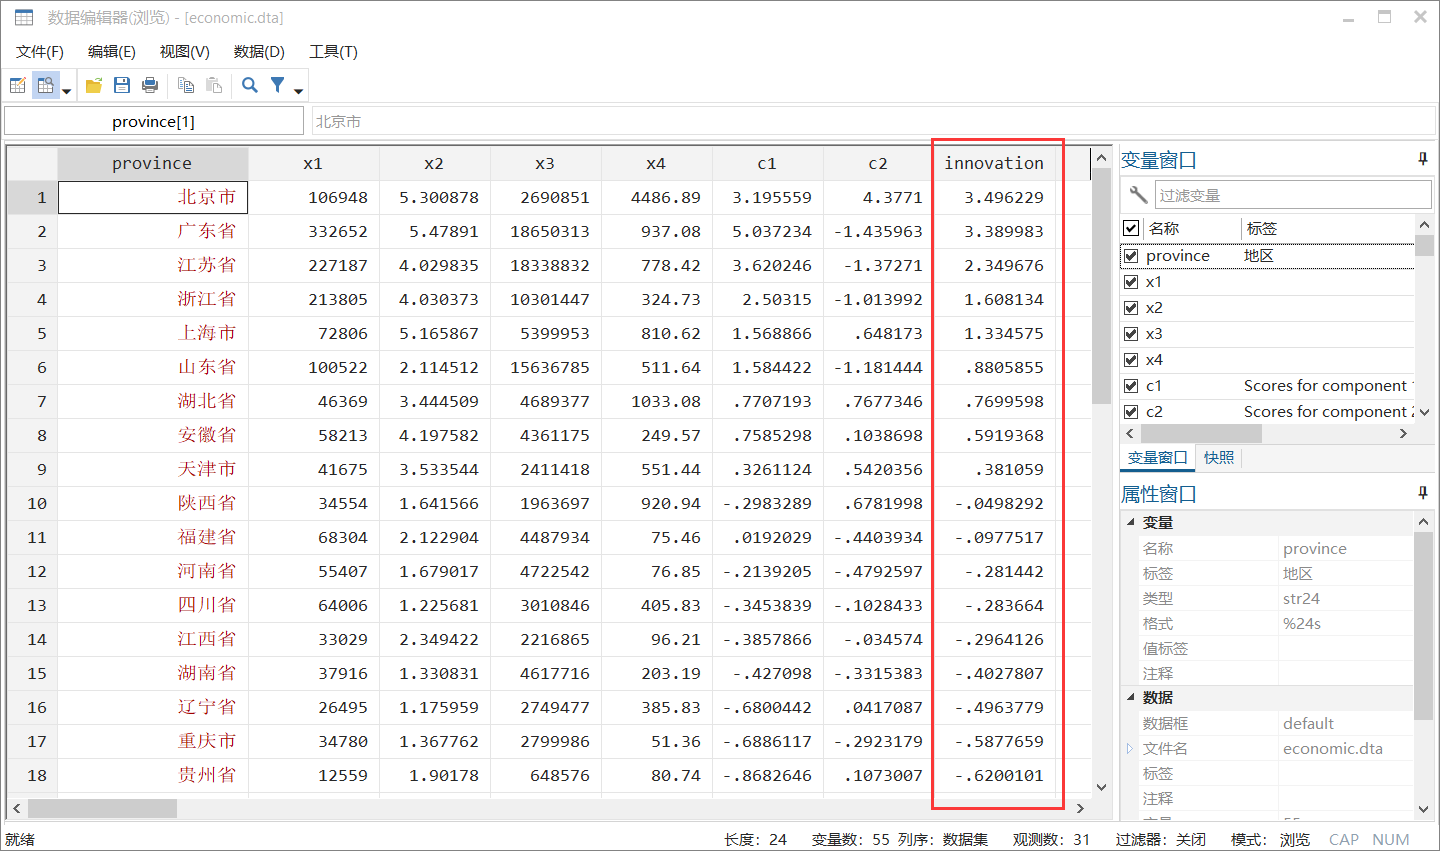1440x851 pixels.
Task: Uncheck the x1 variable checkbox
Action: coord(1131,282)
